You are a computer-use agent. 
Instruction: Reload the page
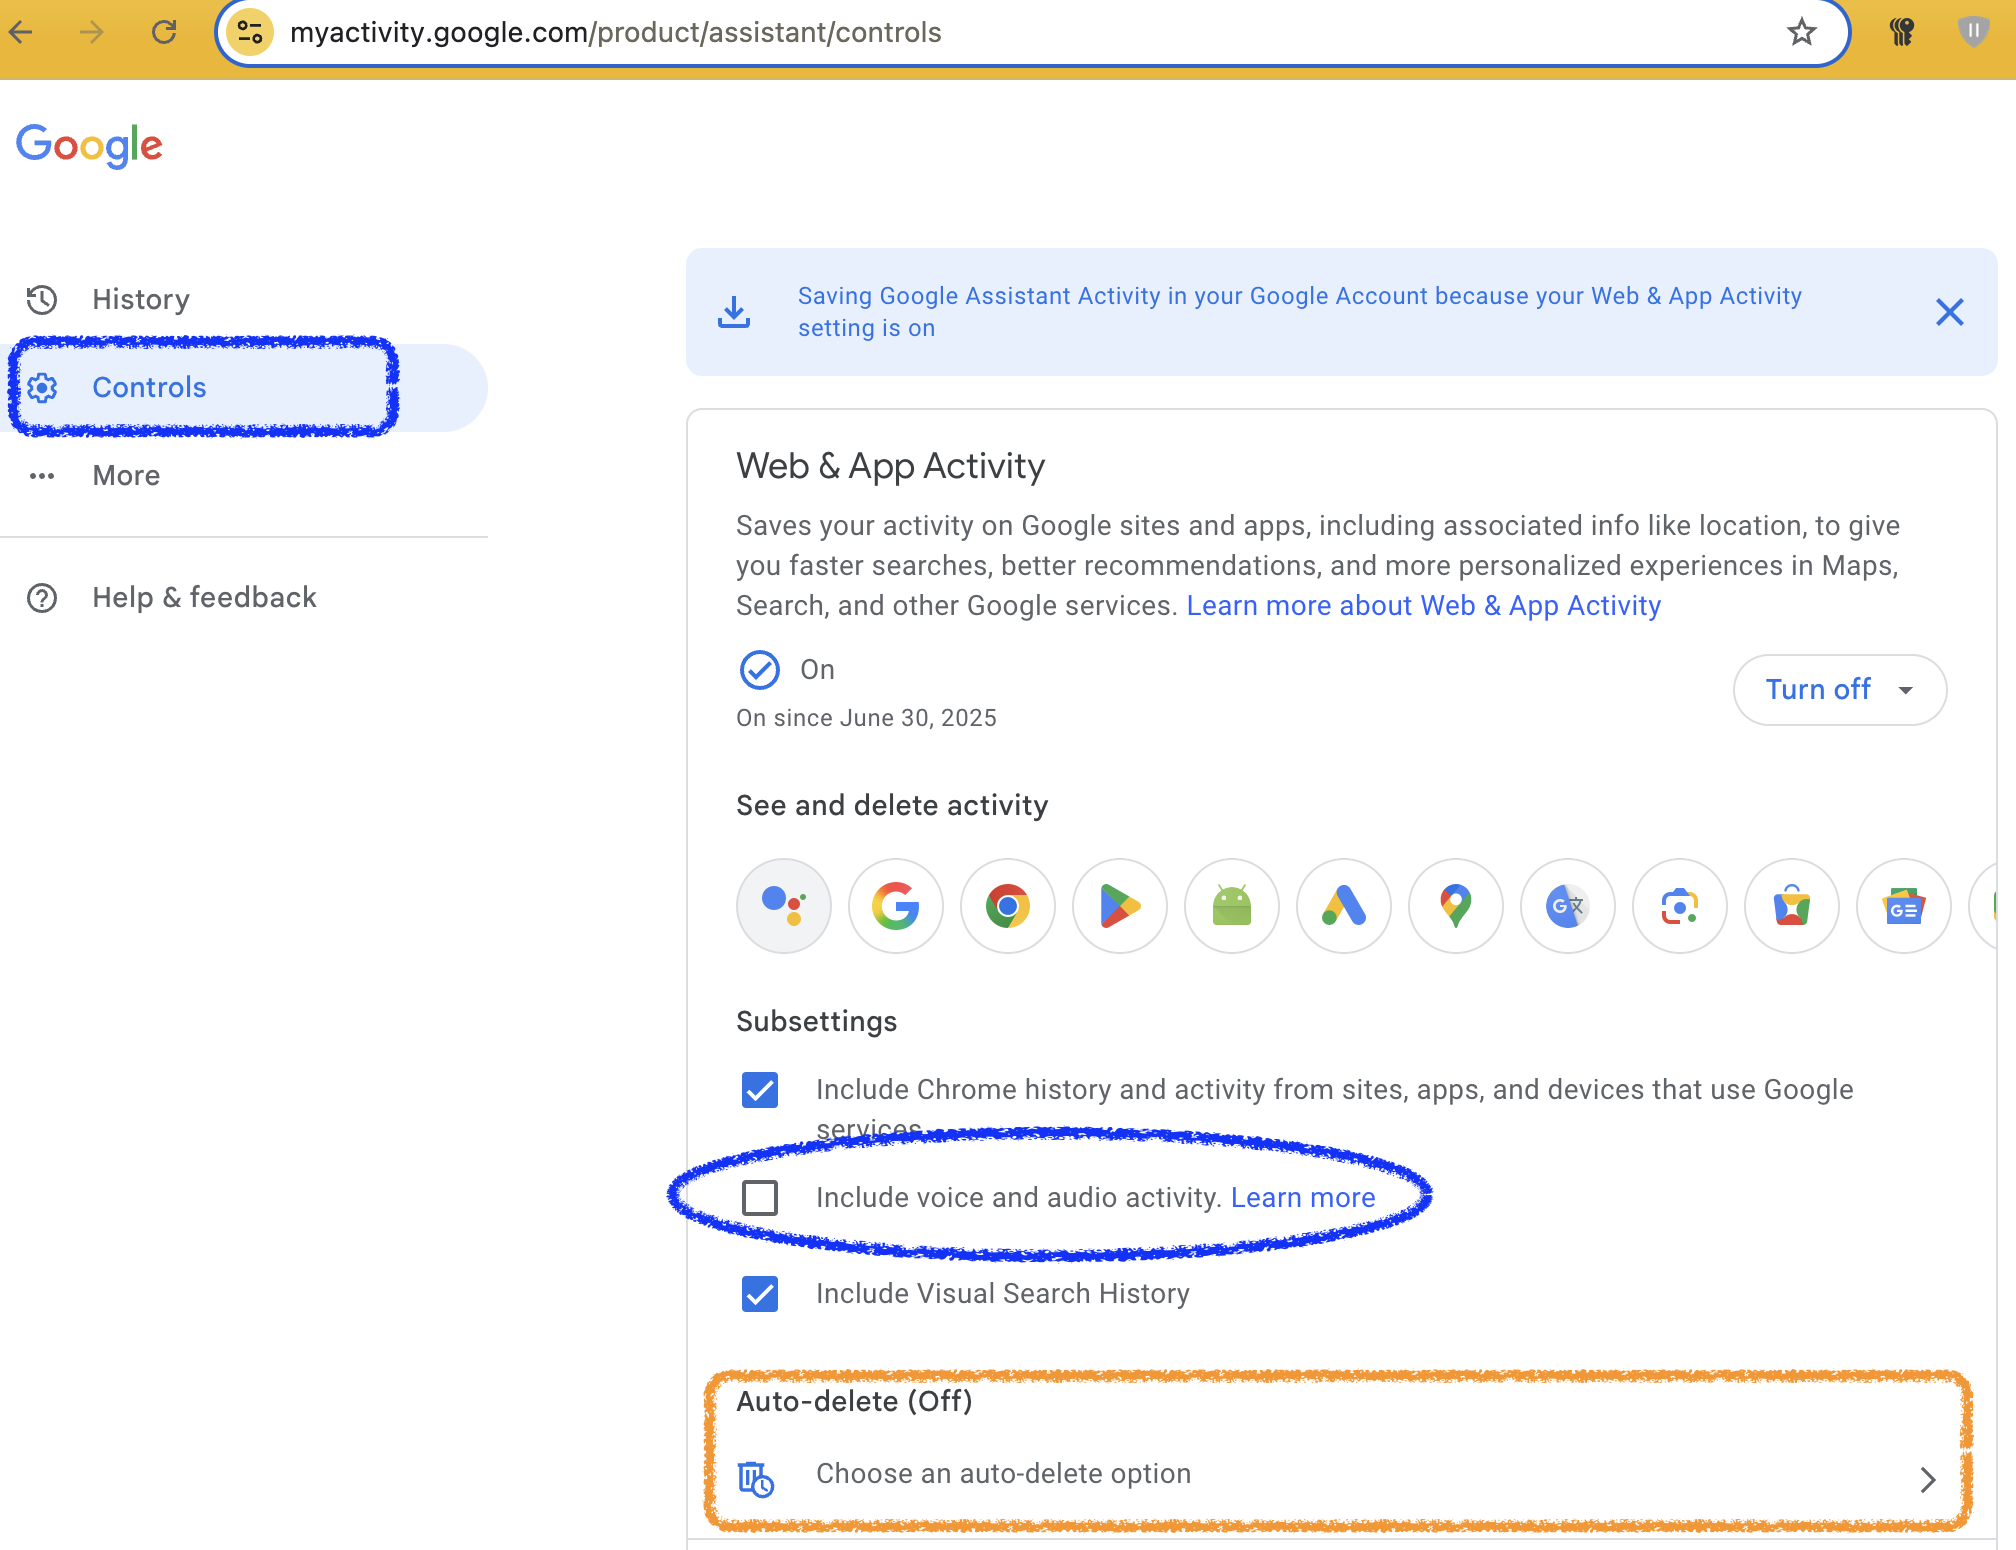click(x=164, y=33)
